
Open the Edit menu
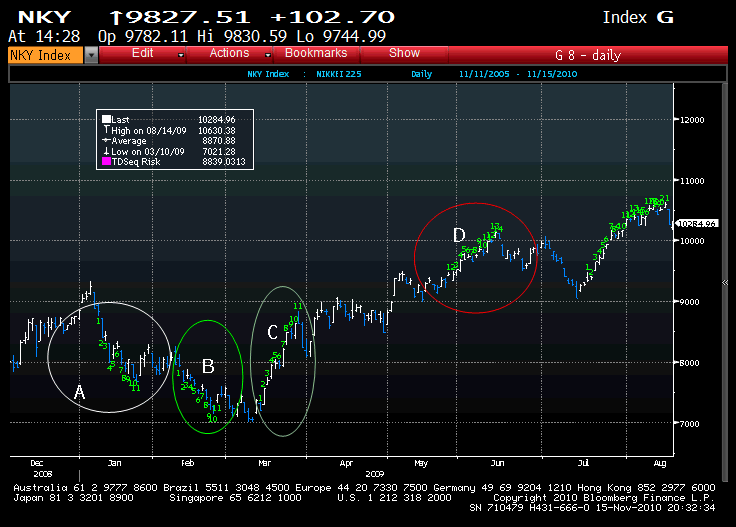[x=143, y=53]
